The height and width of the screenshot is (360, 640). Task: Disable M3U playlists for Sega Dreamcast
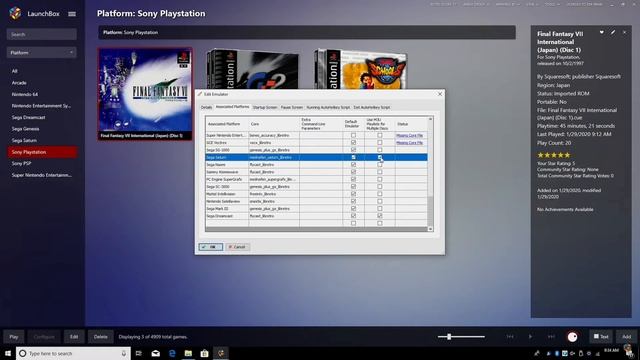click(380, 216)
